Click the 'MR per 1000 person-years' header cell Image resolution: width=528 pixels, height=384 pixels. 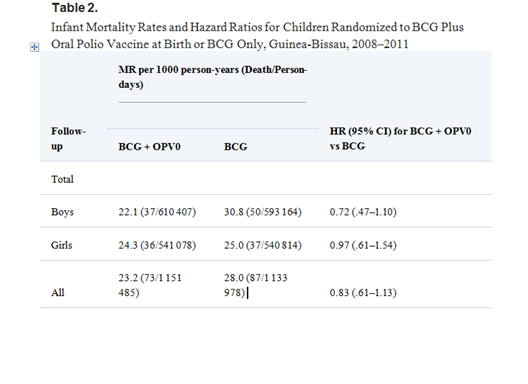coord(212,77)
